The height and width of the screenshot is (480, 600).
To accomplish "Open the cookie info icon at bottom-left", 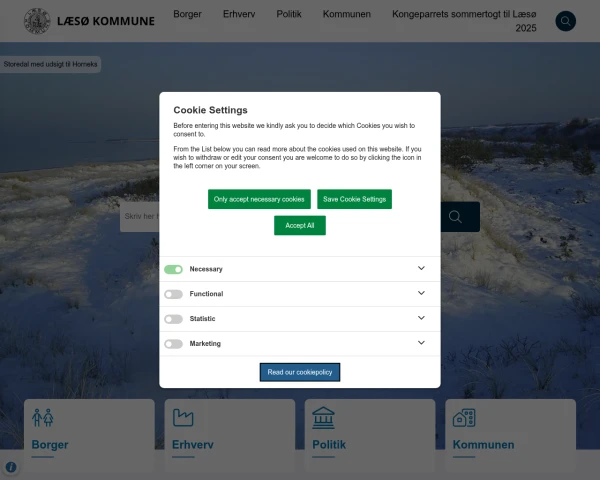I will click(11, 467).
